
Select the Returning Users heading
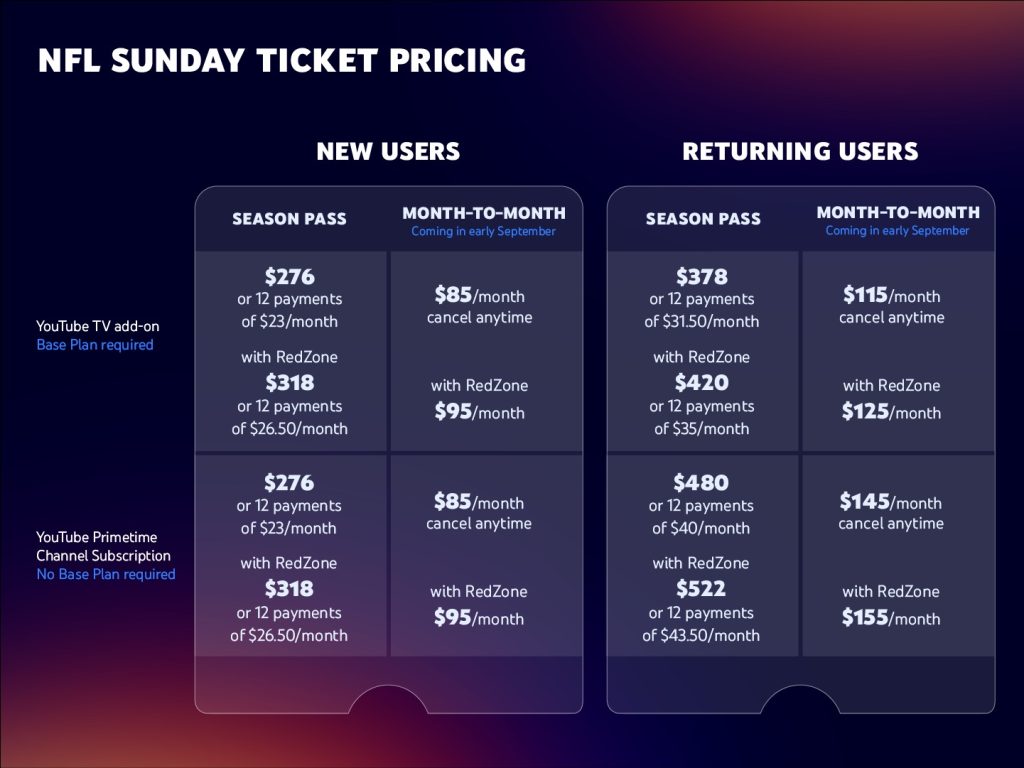(x=800, y=152)
